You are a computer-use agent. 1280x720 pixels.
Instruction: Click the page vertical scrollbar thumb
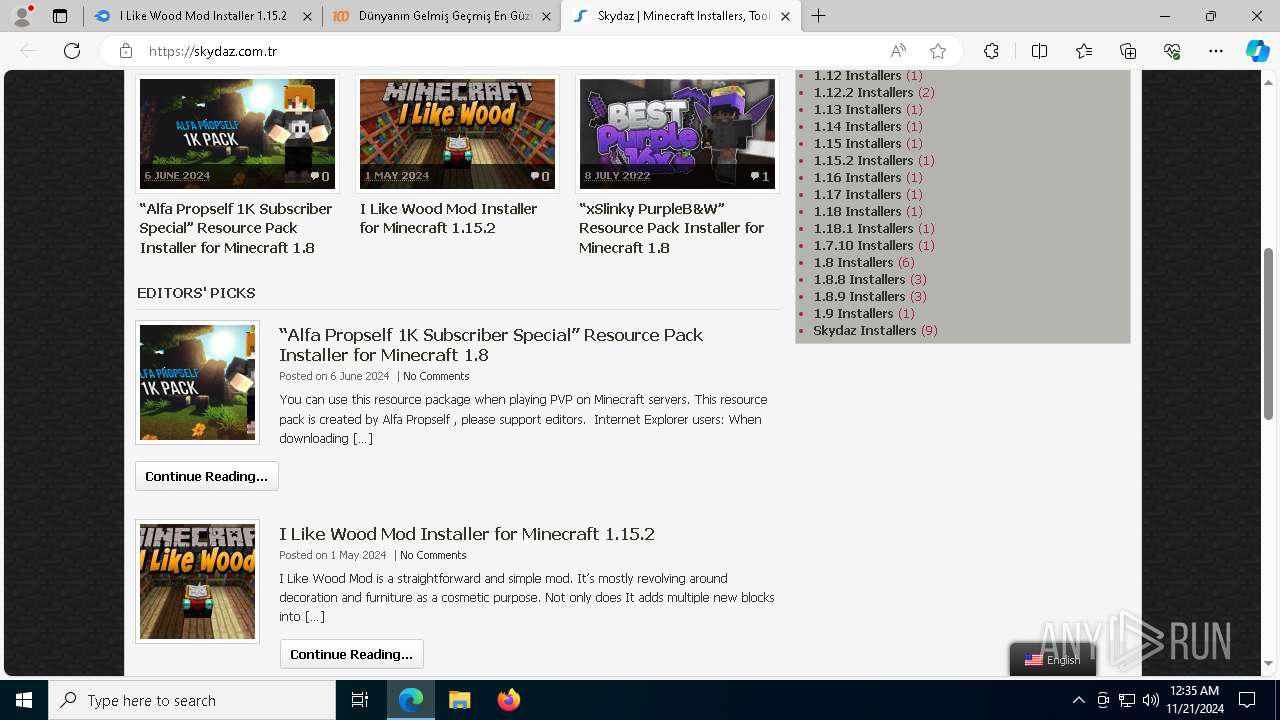tap(1268, 333)
